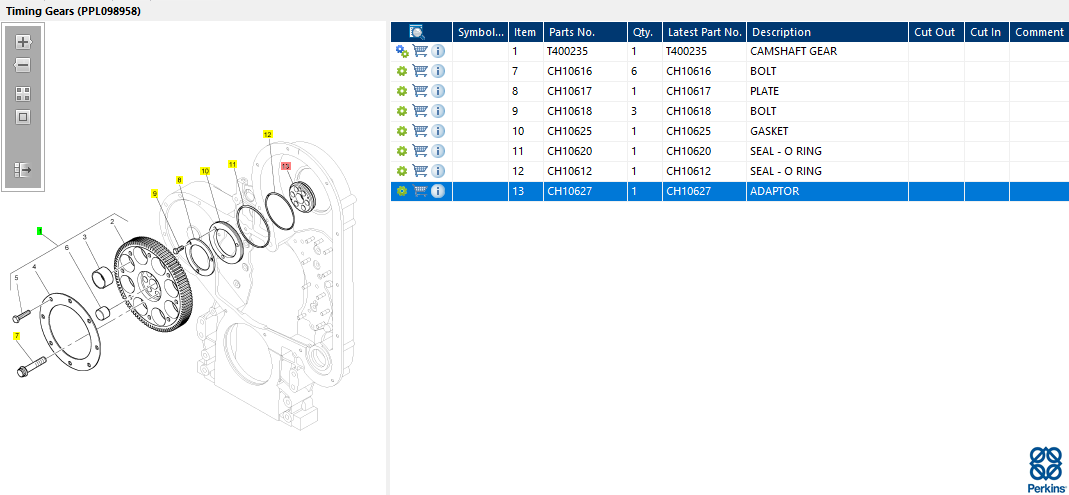Add O ring CH10620 to the cart
Image resolution: width=1069 pixels, height=495 pixels.
point(420,151)
